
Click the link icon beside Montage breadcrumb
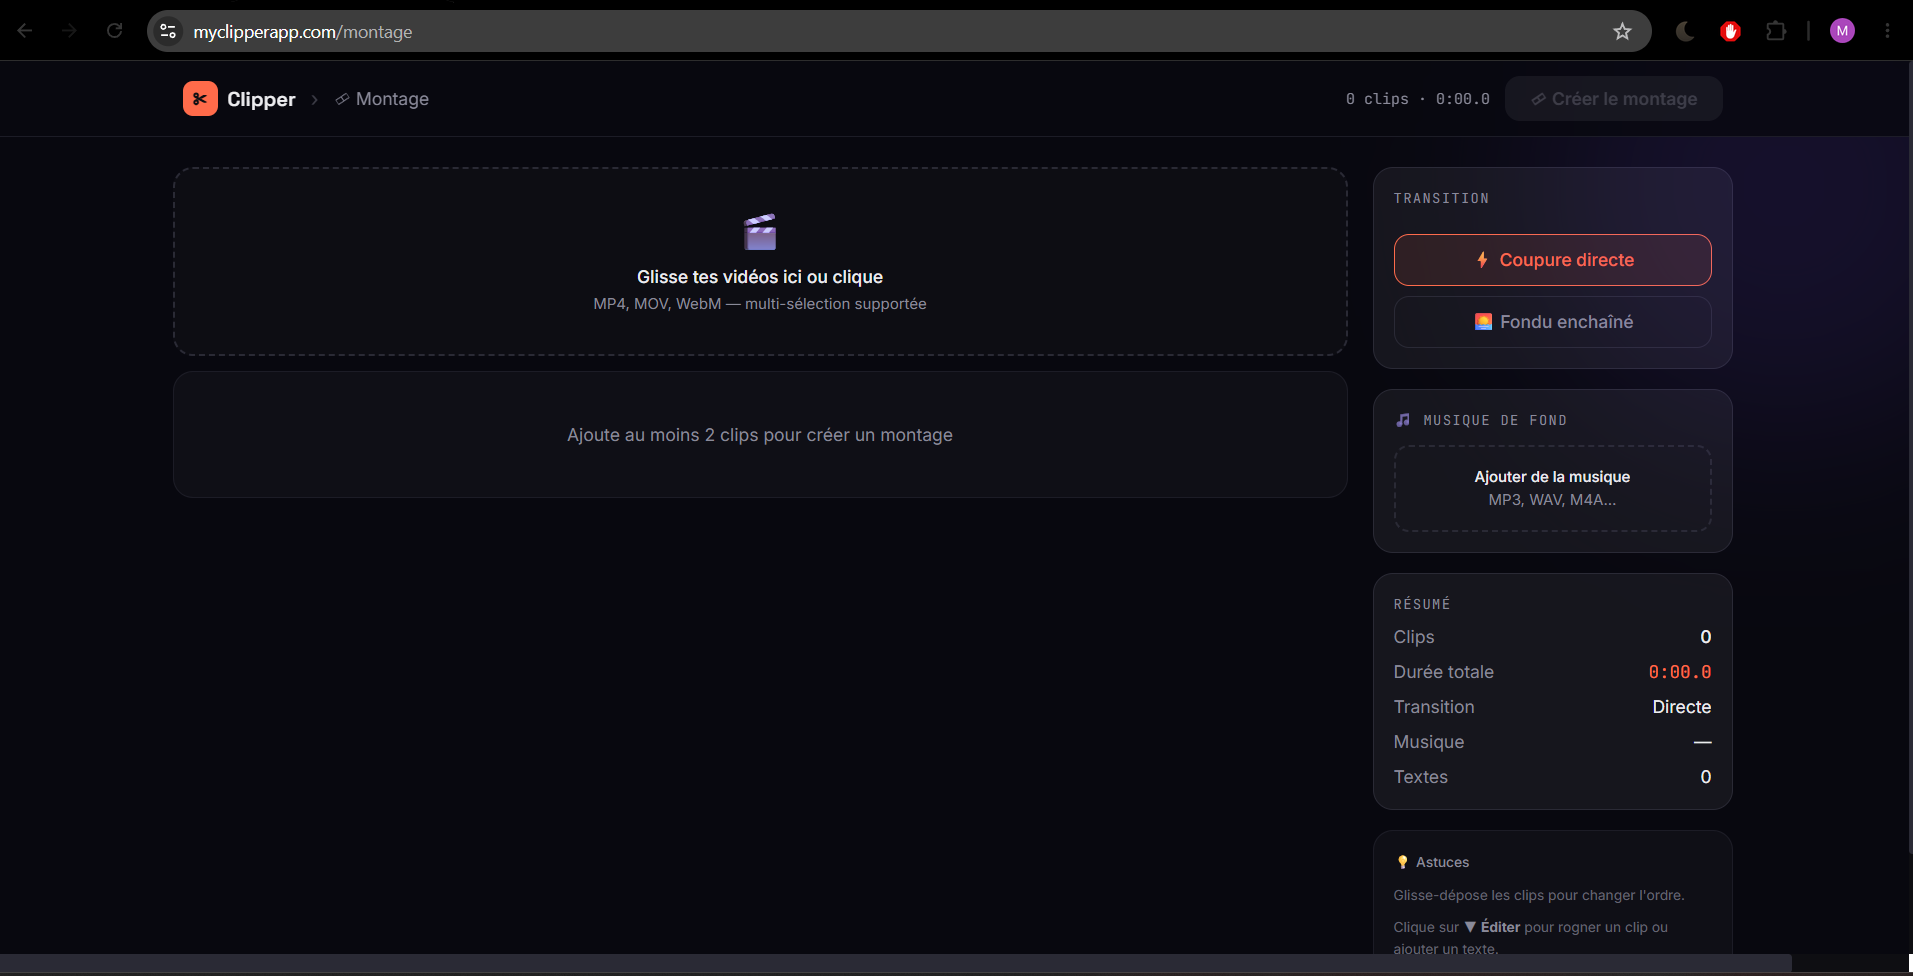pos(342,99)
